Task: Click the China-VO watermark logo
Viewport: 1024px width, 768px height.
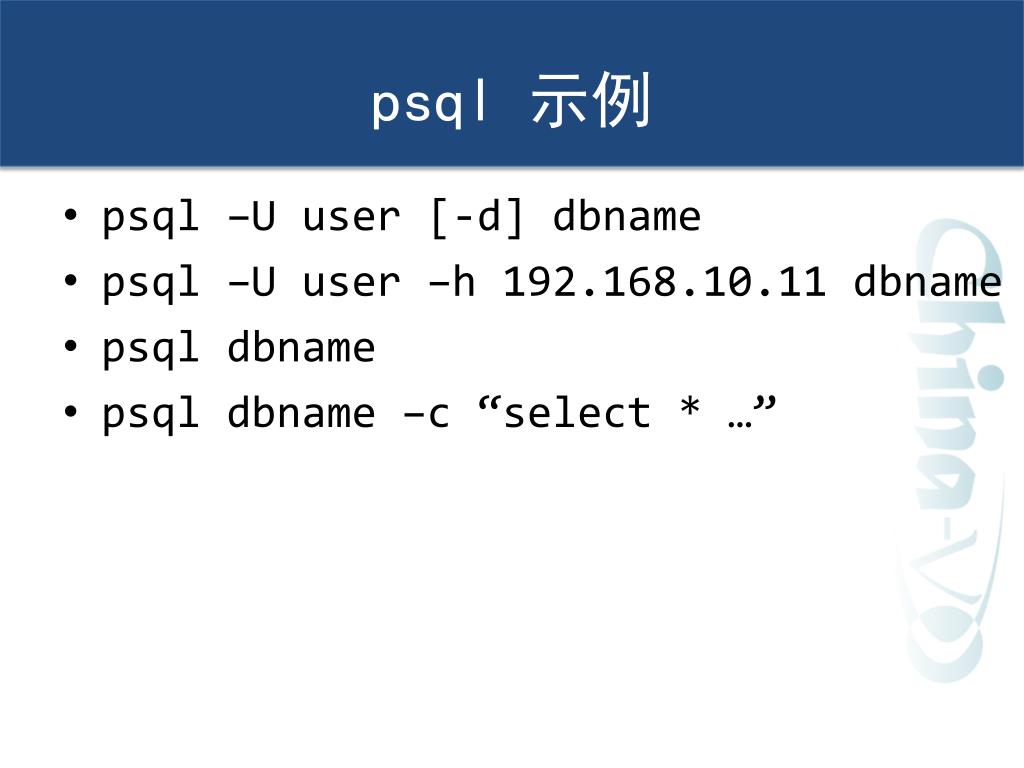Action: (948, 451)
